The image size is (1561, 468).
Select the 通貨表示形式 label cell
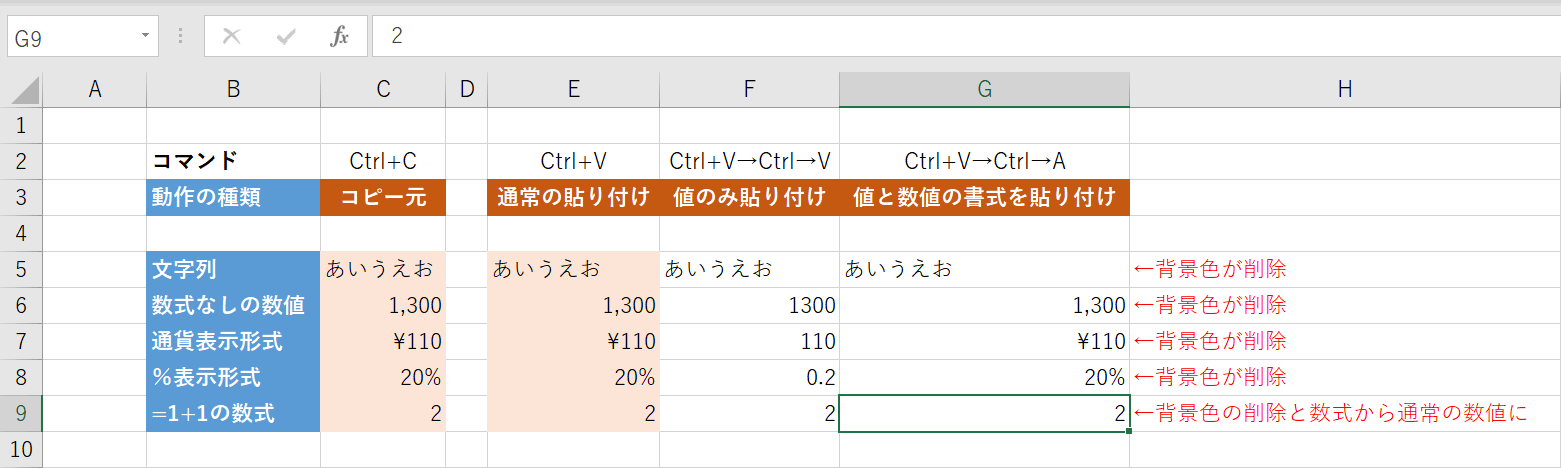(x=233, y=341)
